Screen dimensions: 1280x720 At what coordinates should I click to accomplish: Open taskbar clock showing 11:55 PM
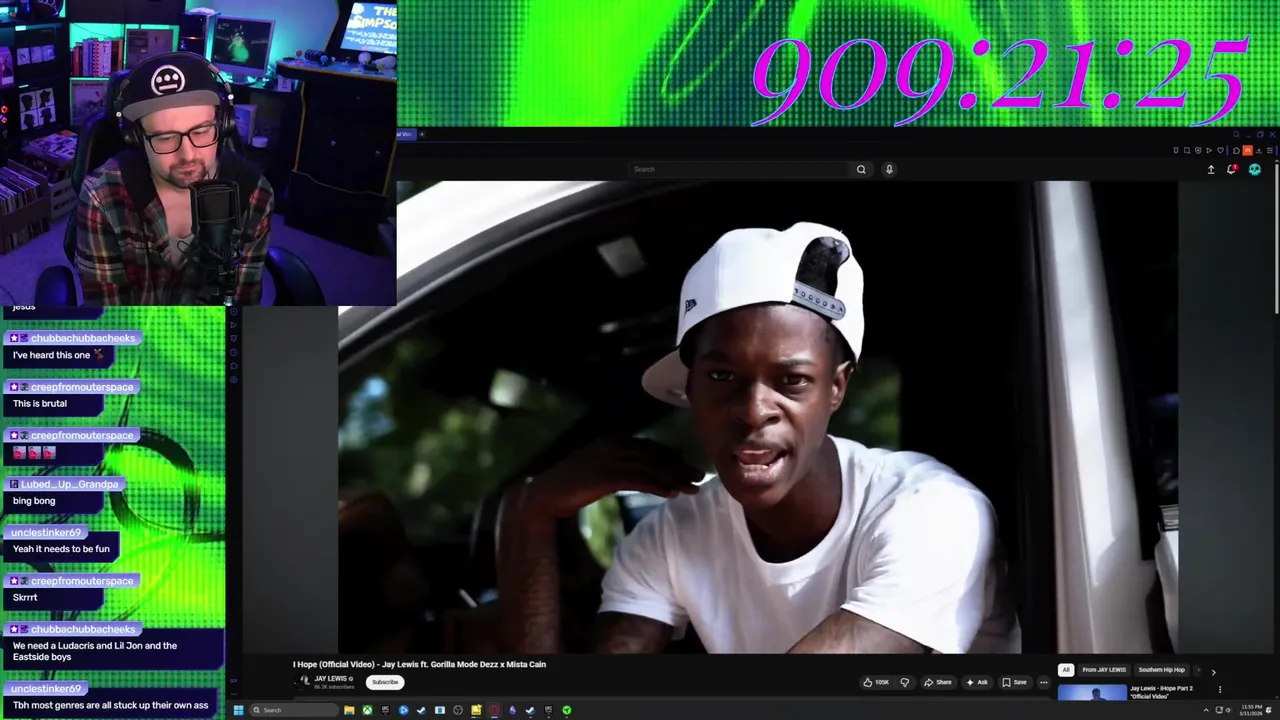point(1251,710)
